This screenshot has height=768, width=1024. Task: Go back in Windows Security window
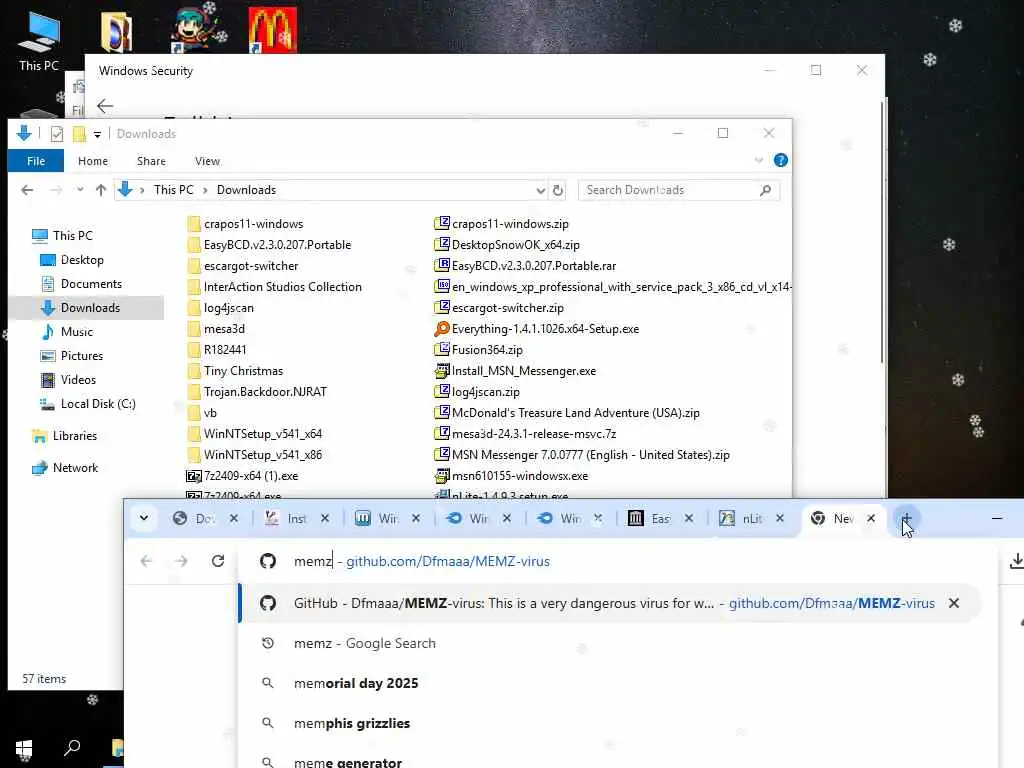click(104, 106)
